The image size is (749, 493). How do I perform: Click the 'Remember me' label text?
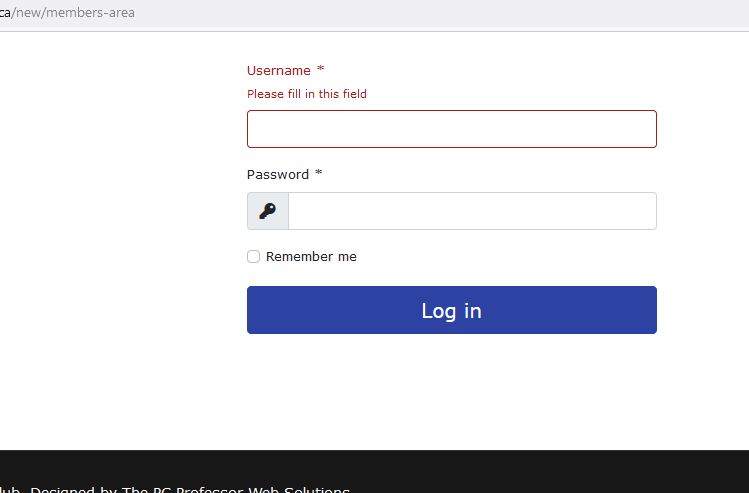click(x=311, y=257)
